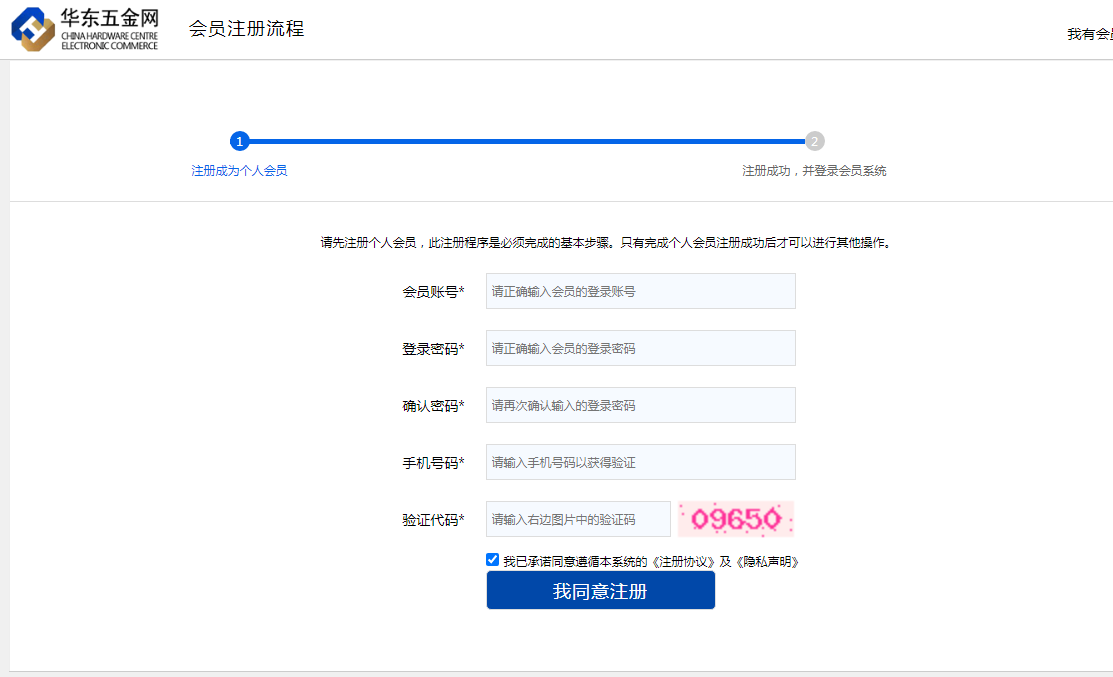Select the 注册成功，并登录会员系统 step label
Viewport: 1113px width, 677px height.
(814, 171)
